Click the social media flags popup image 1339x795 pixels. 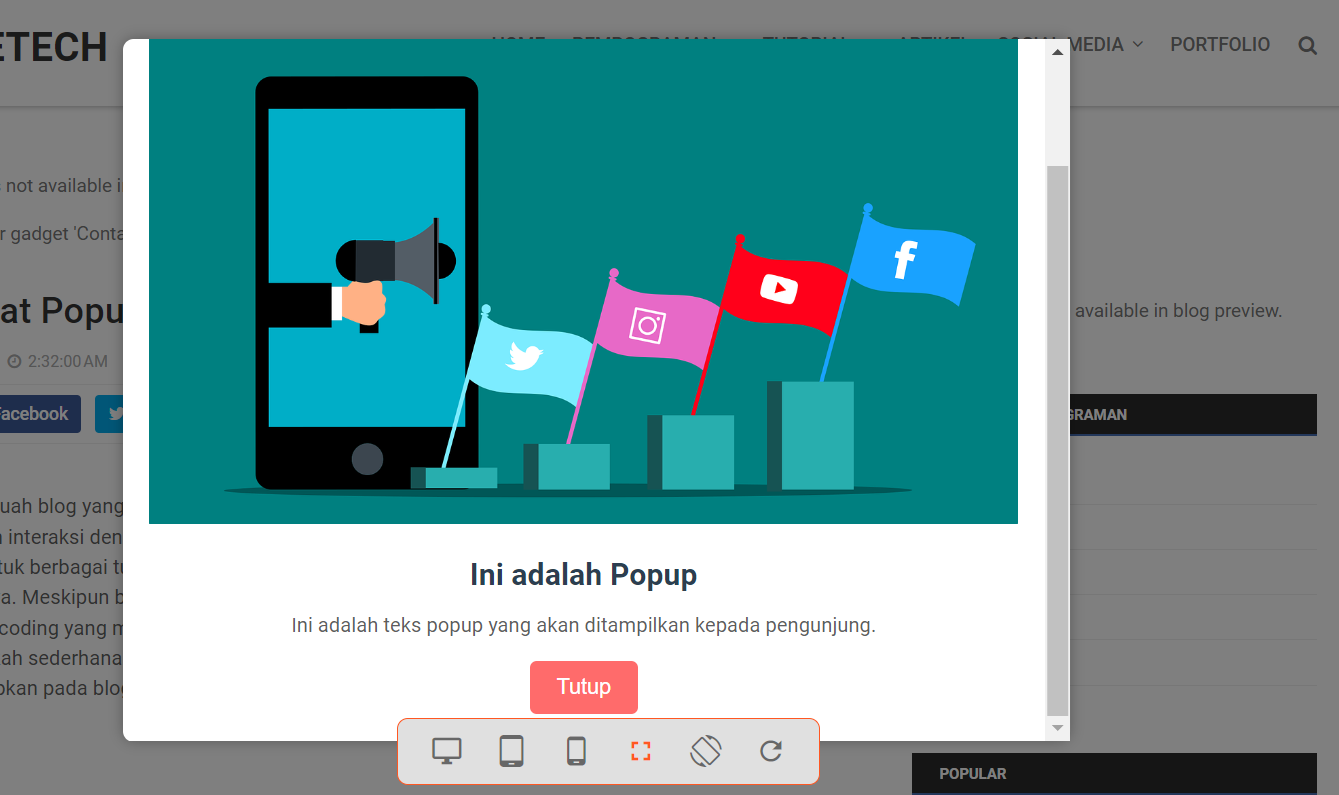pos(583,281)
